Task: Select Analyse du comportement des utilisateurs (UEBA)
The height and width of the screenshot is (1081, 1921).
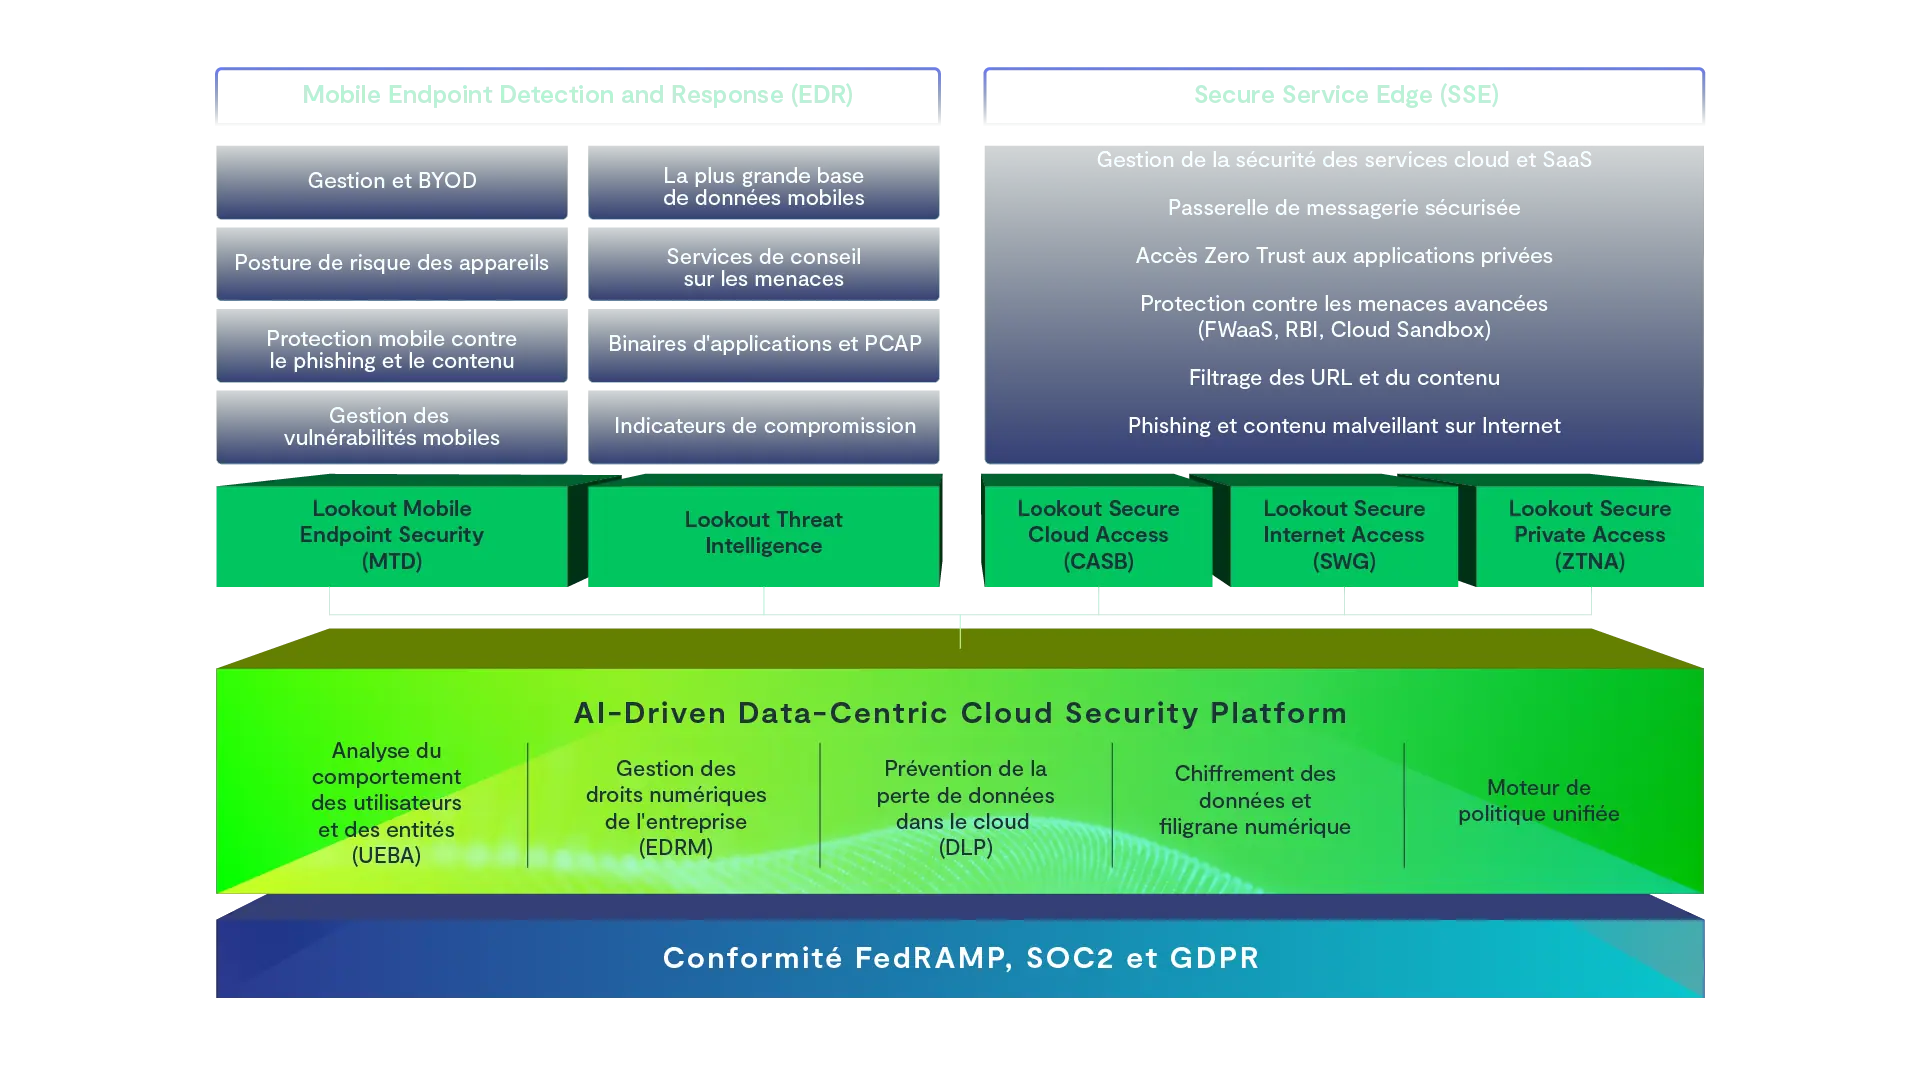Action: coord(386,803)
